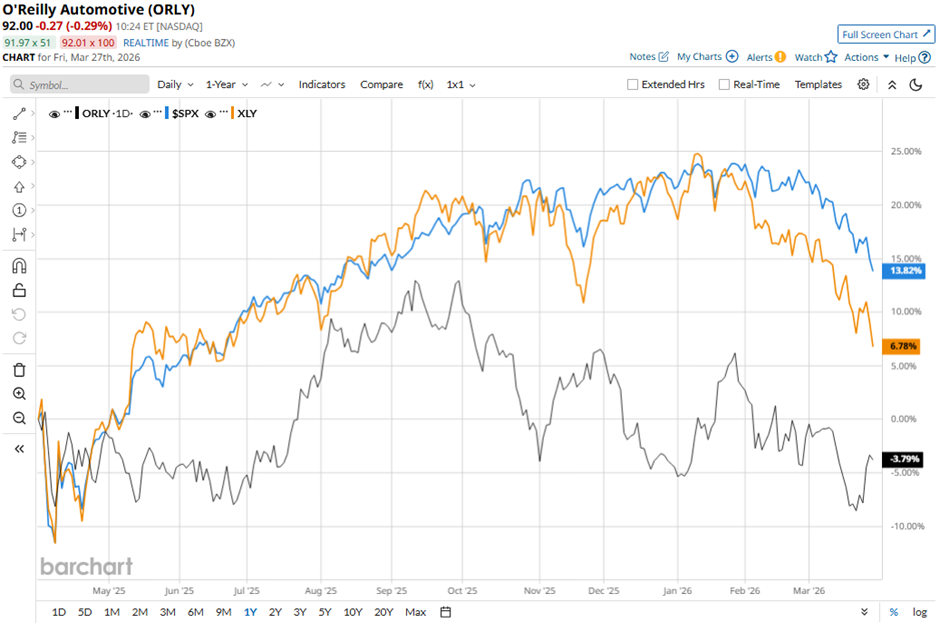Select the trend line drawing tool
The height and width of the screenshot is (623, 940).
pos(19,114)
